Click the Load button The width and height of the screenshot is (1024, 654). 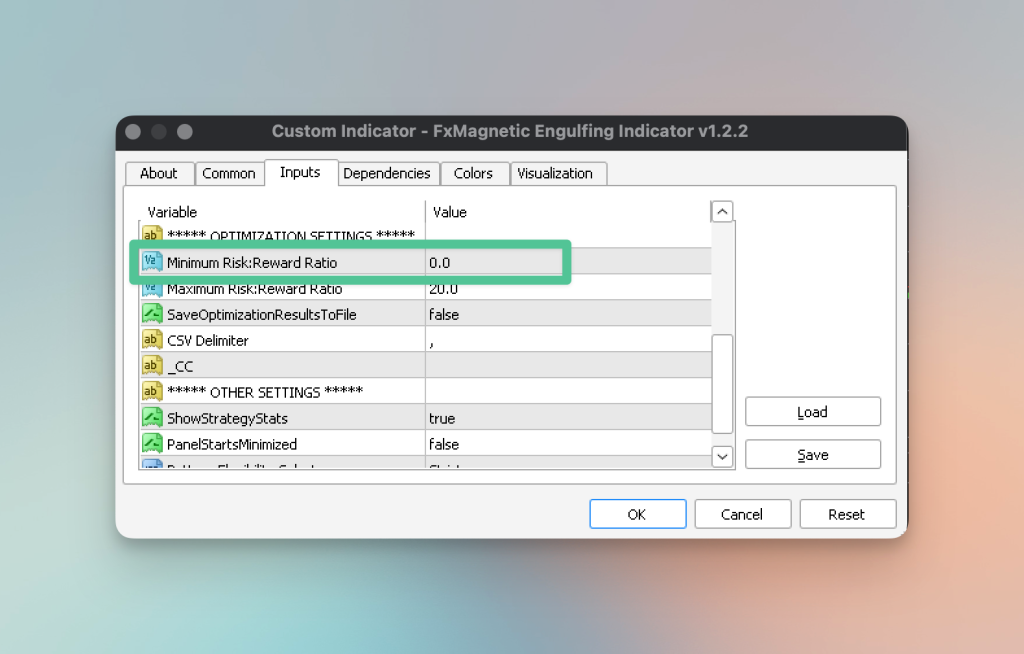[x=812, y=412]
